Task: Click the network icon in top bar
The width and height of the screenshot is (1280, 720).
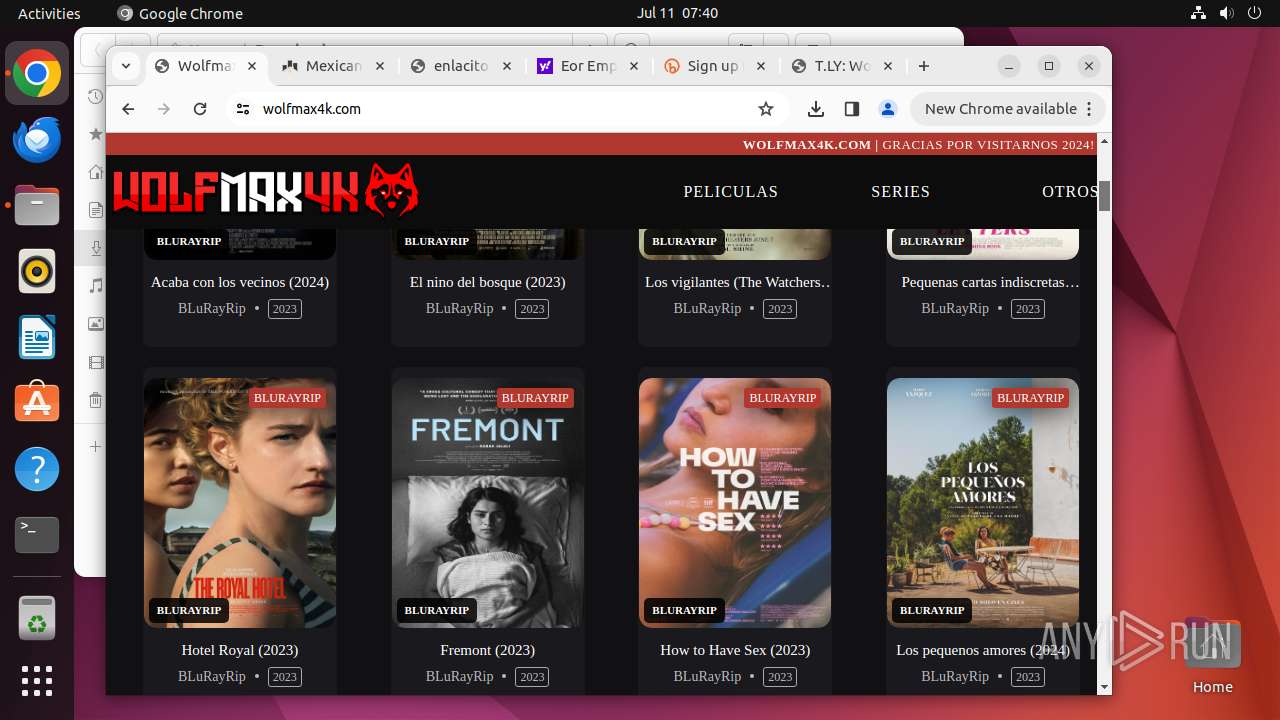Action: coord(1199,13)
